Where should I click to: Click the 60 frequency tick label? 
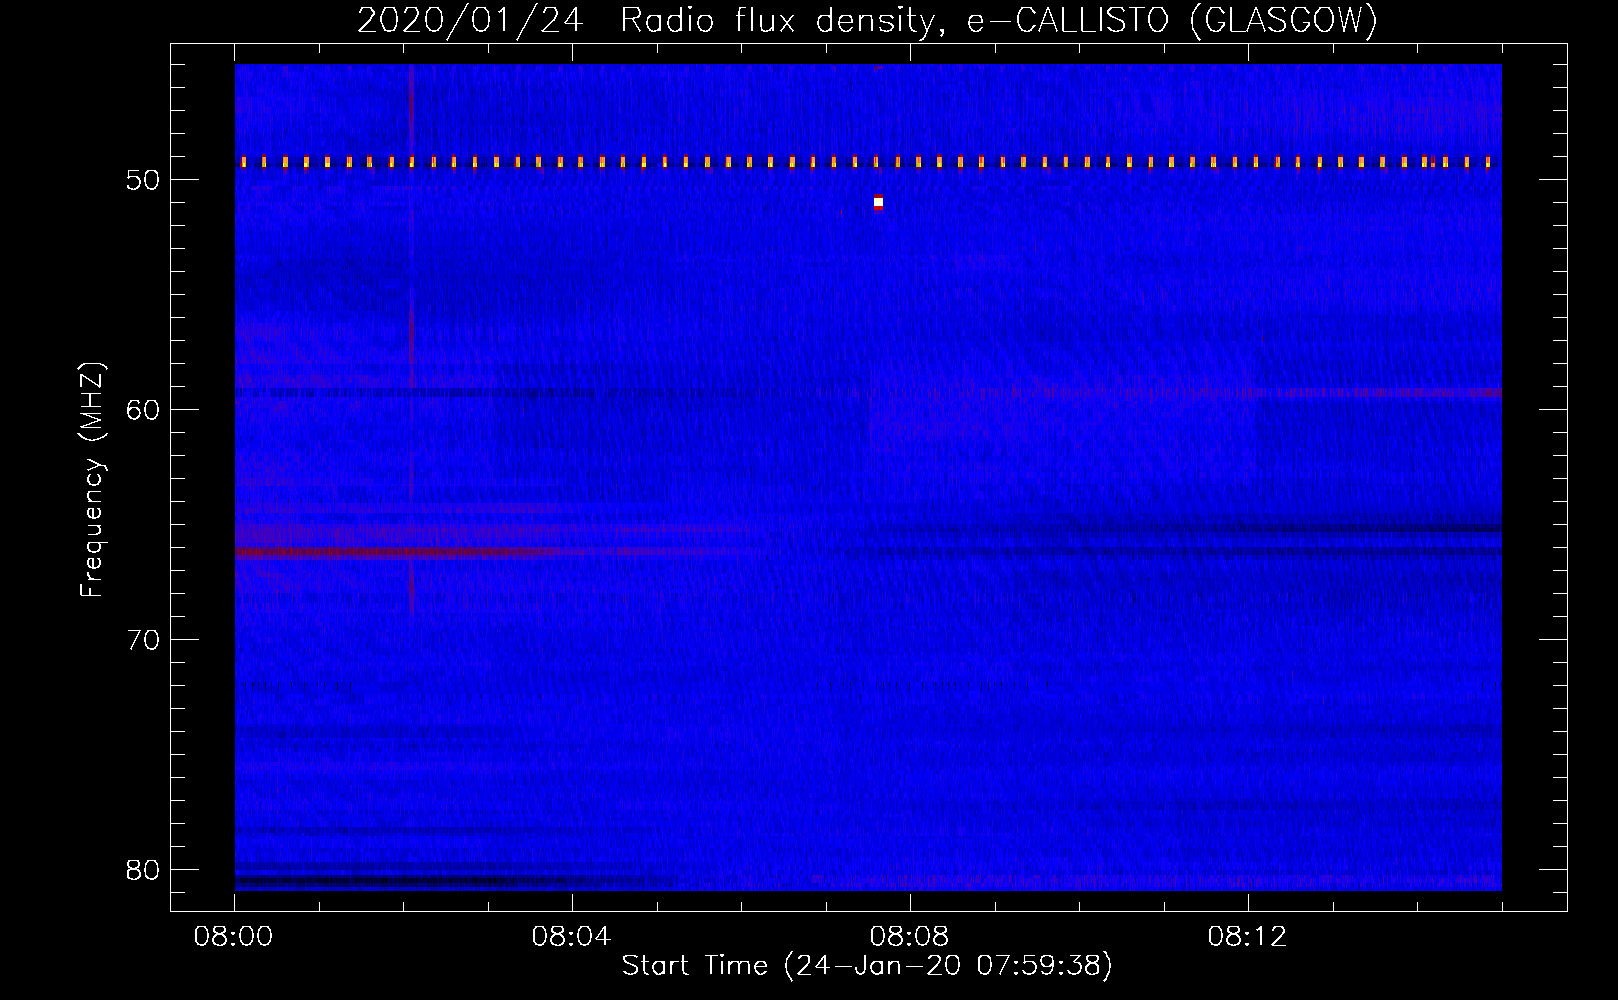(x=144, y=410)
